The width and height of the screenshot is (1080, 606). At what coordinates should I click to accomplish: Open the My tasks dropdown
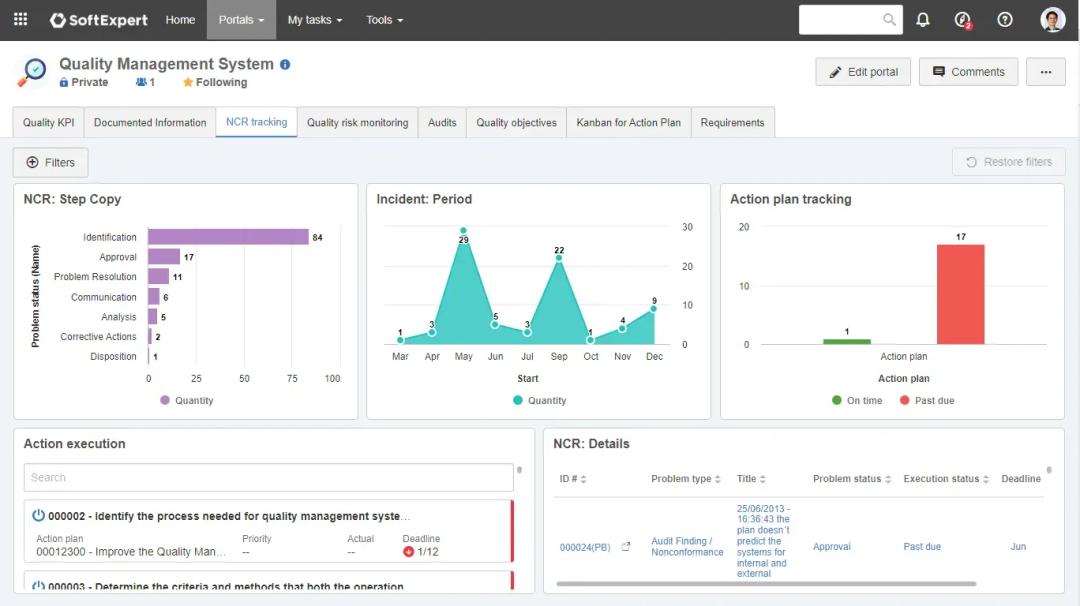[314, 20]
